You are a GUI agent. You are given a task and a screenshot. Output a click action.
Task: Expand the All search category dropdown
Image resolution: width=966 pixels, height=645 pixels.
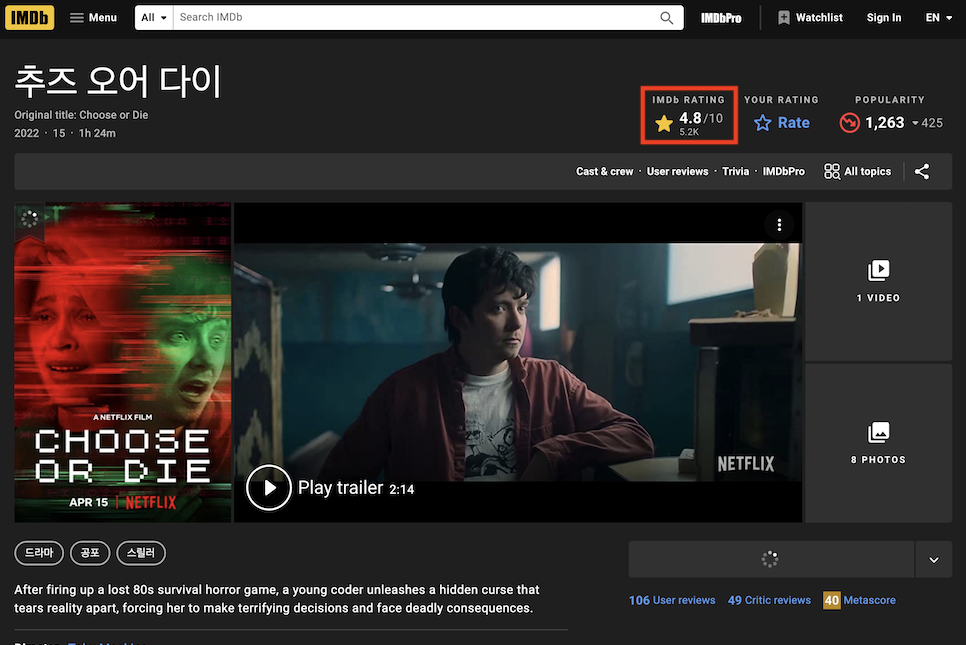[x=154, y=17]
